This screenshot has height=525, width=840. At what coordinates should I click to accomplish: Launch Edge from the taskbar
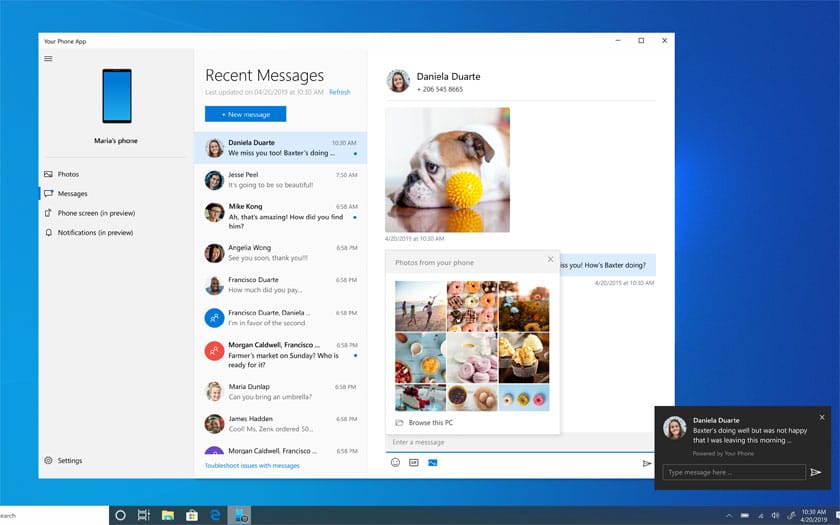pyautogui.click(x=216, y=515)
